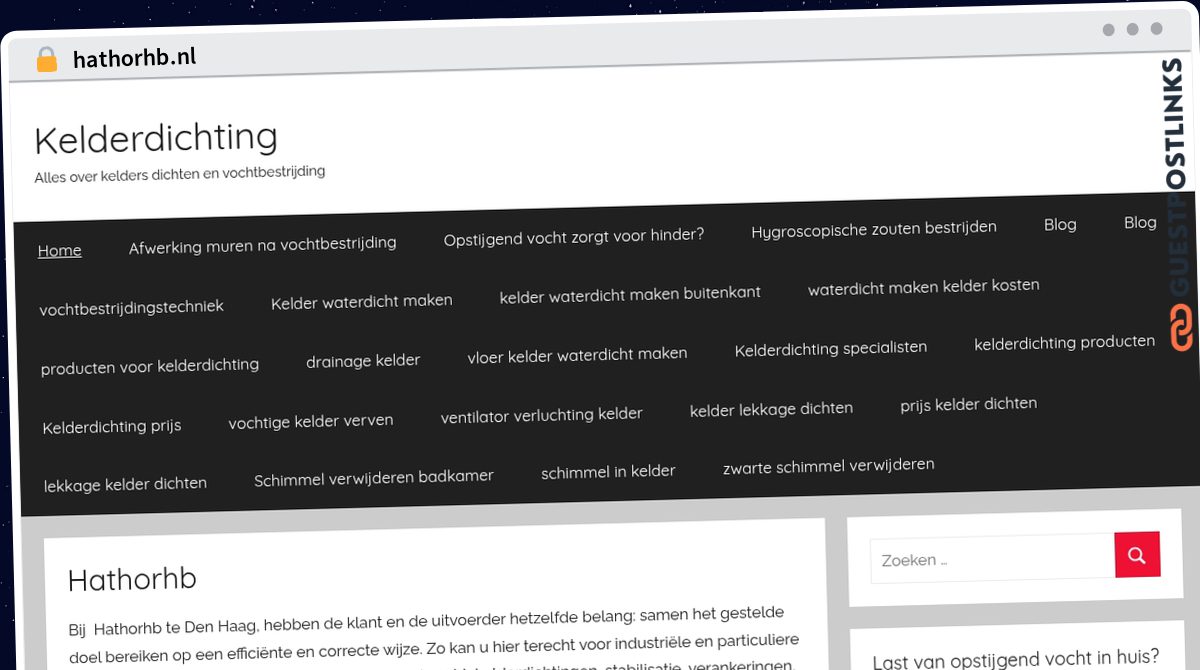Open the Kelderdichting site title link
The width and height of the screenshot is (1200, 670).
156,138
